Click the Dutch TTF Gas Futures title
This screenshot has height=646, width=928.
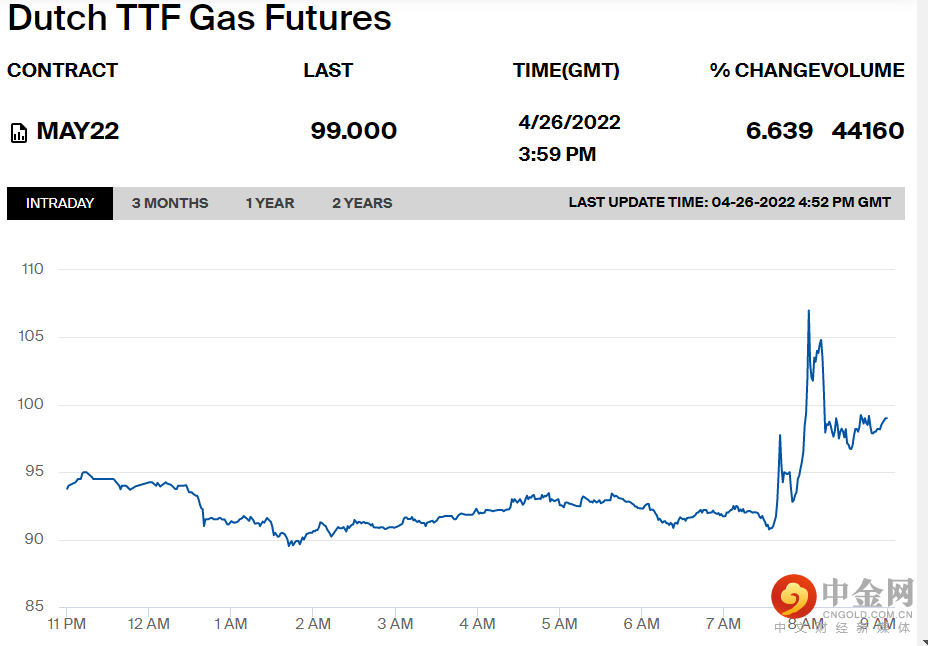(199, 18)
